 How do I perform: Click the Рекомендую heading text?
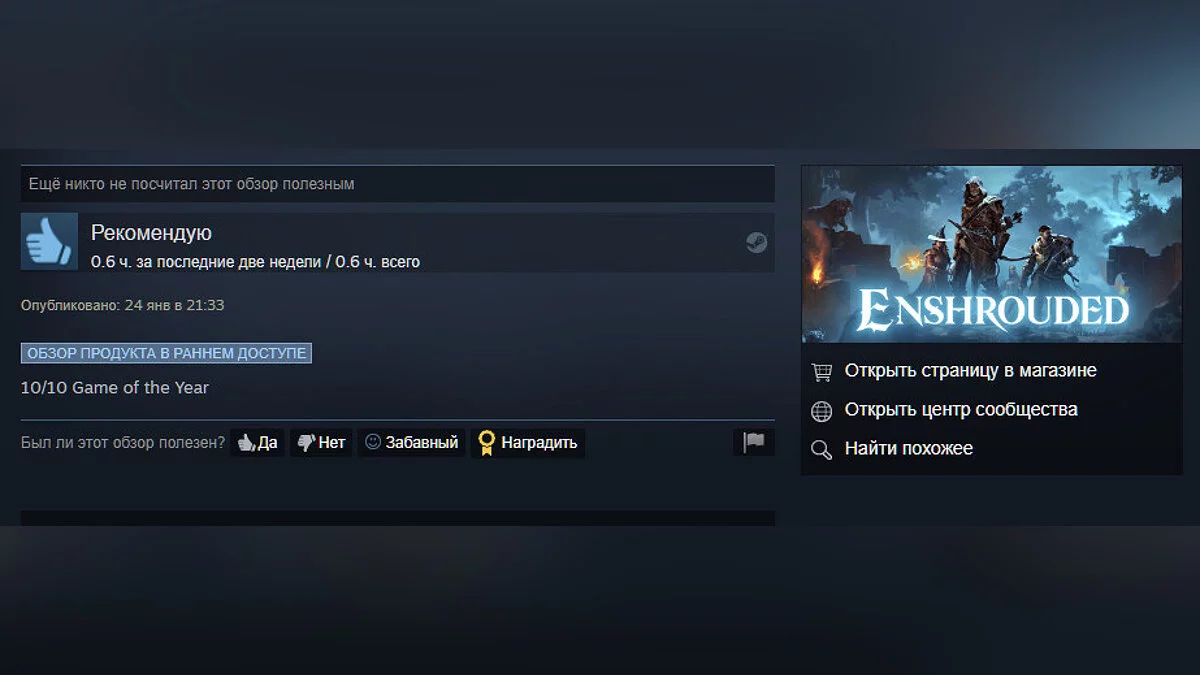click(151, 233)
